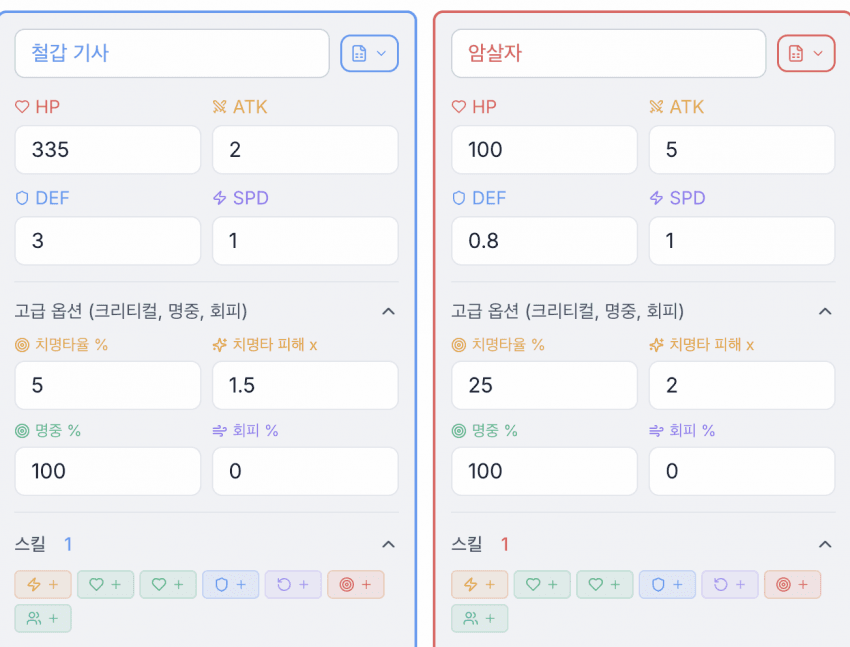Add the rotate-arrow skill to 암살자
The image size is (850, 647).
pos(730,585)
